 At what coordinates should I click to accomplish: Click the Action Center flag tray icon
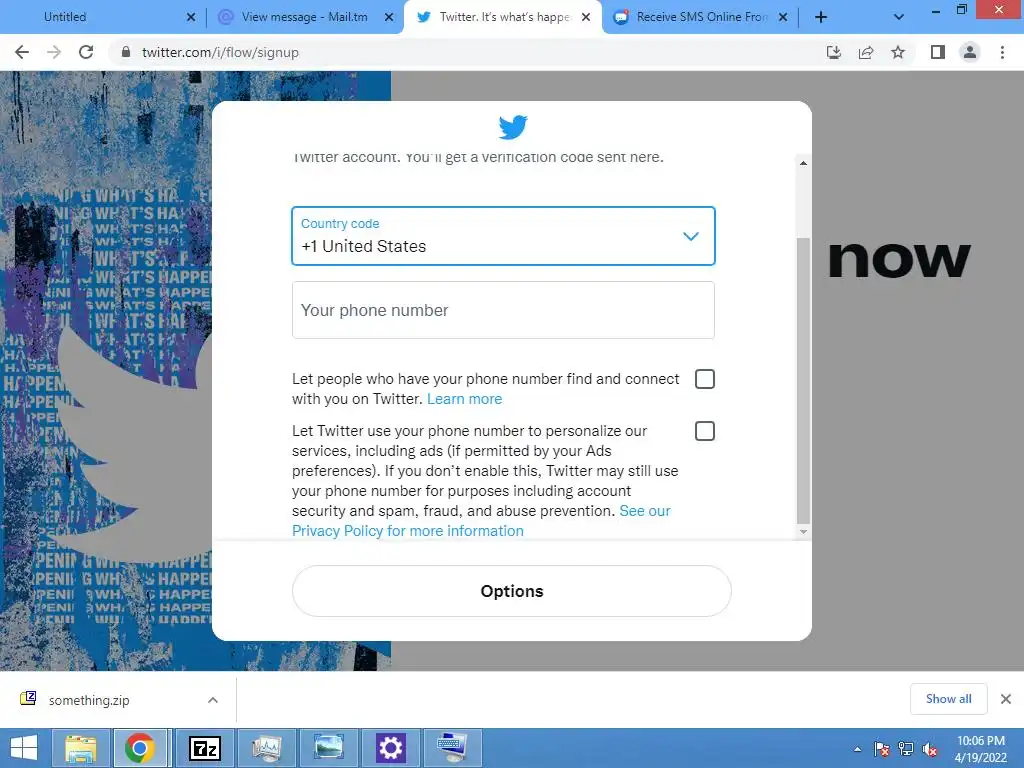(882, 749)
